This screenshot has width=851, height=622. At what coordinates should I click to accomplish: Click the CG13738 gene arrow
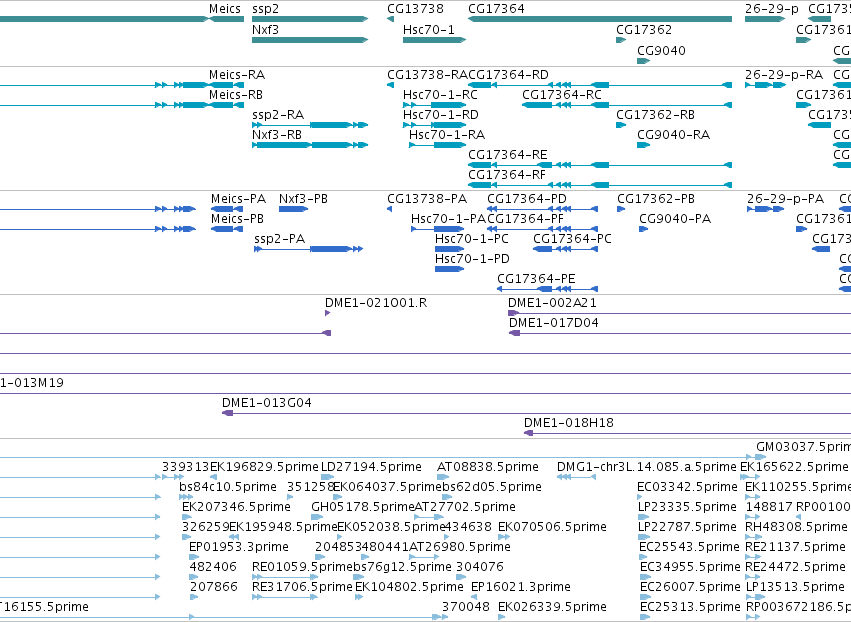(x=390, y=19)
